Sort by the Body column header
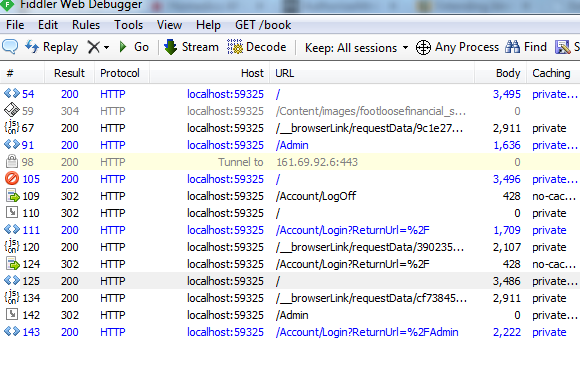The image size is (580, 367). point(500,73)
